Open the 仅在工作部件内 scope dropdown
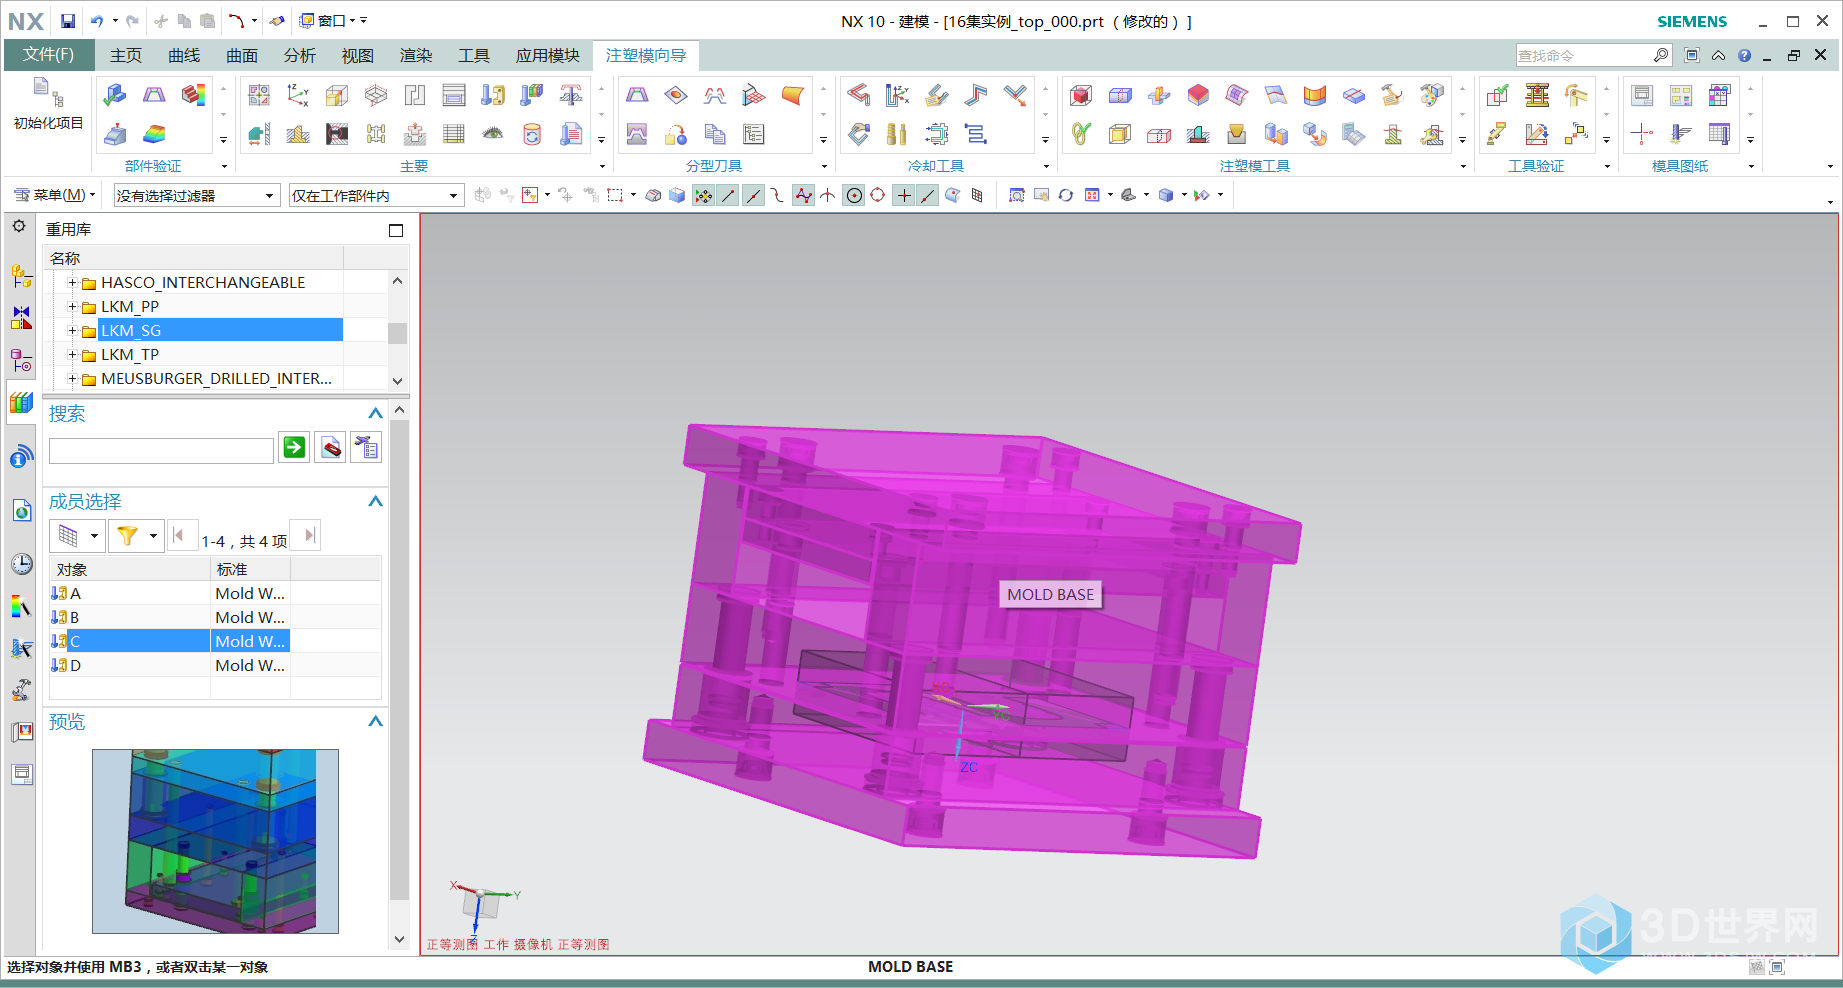 (x=376, y=196)
